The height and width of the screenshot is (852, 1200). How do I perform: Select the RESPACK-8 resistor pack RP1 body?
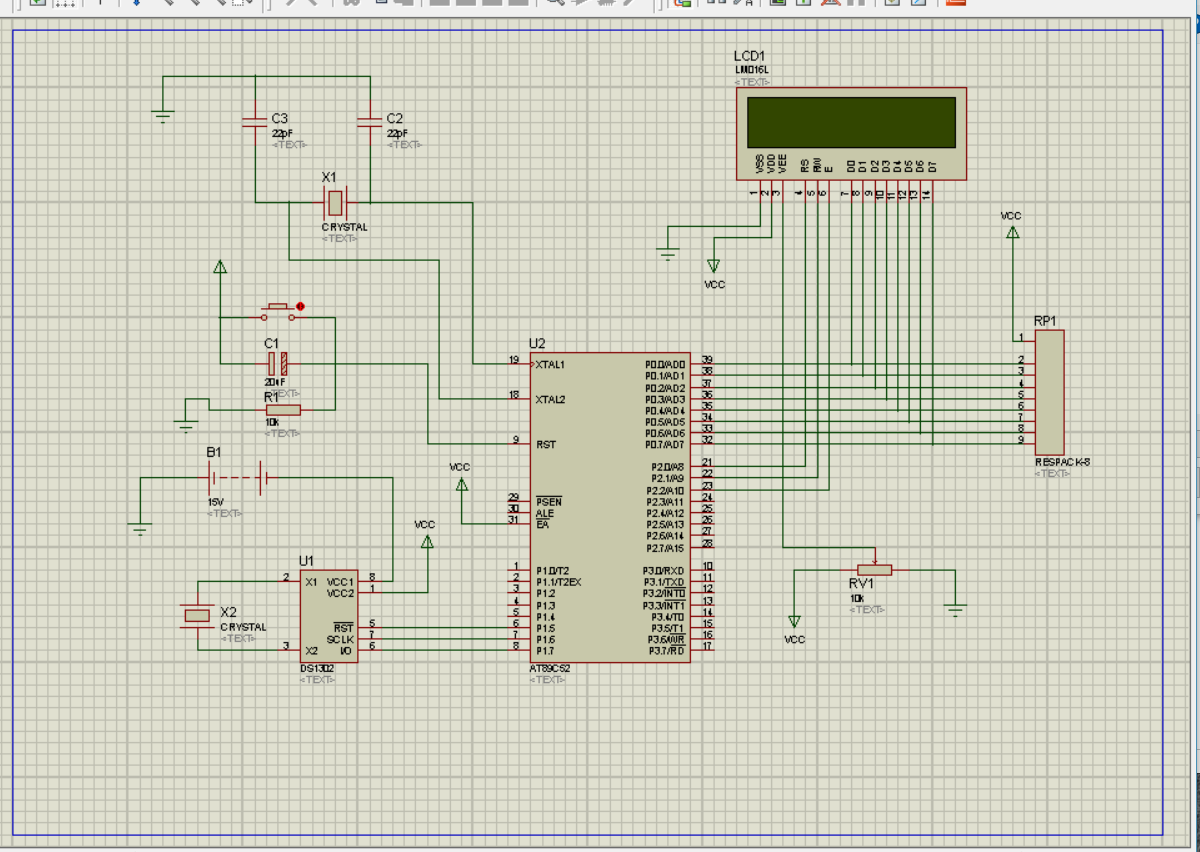1049,391
